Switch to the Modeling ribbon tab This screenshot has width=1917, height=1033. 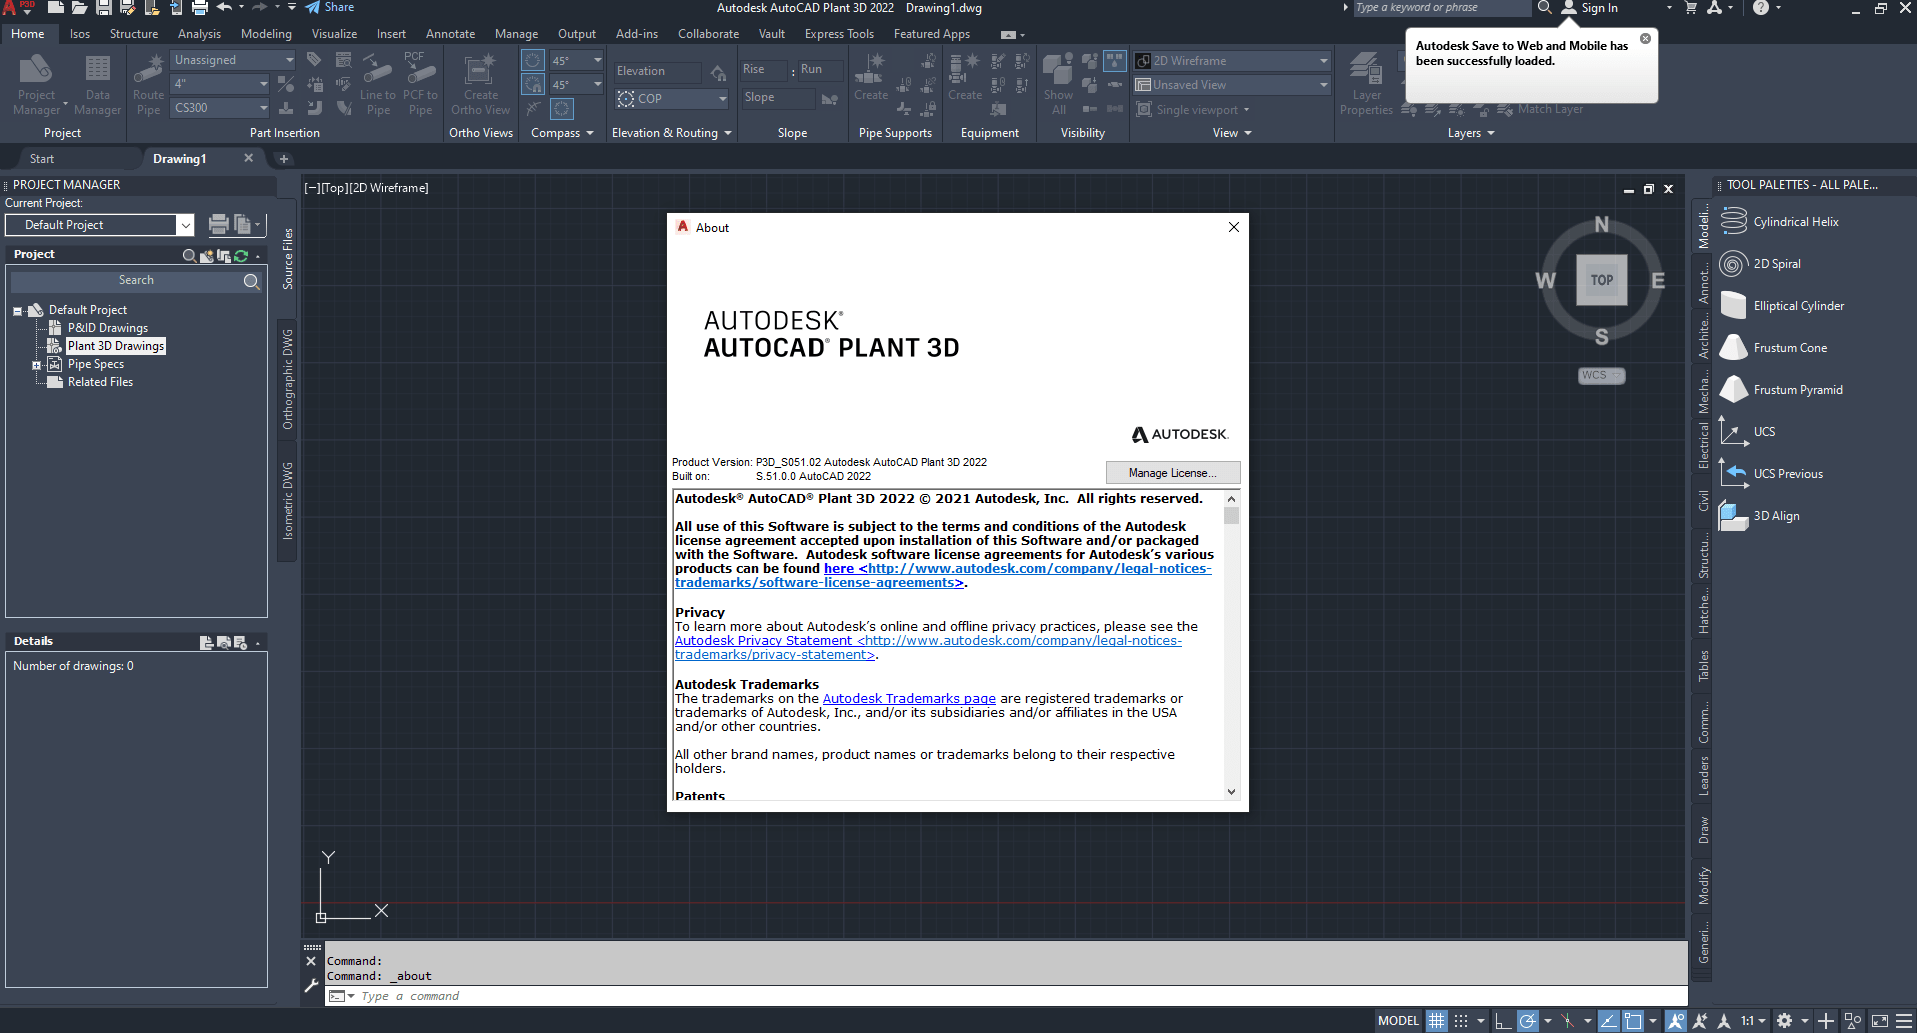266,34
